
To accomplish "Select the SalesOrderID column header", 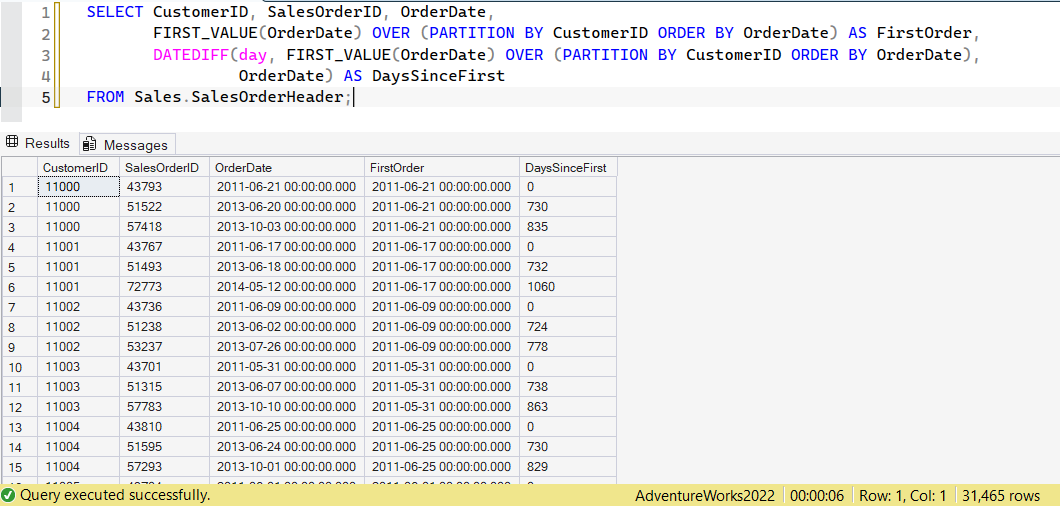I will [x=164, y=167].
